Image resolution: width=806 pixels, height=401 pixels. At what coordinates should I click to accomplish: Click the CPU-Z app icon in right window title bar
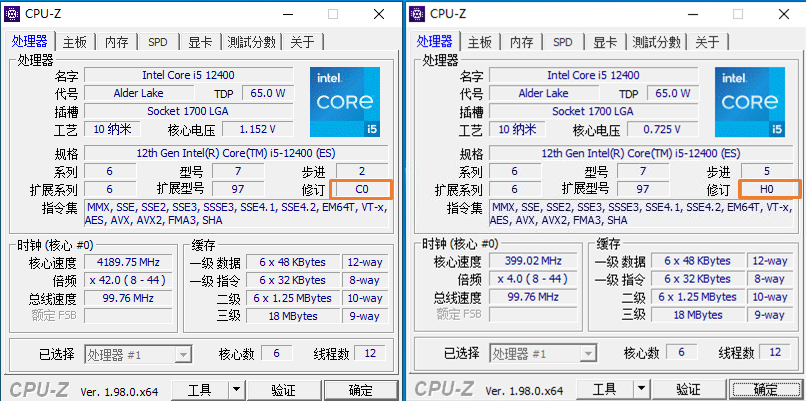pyautogui.click(x=418, y=14)
